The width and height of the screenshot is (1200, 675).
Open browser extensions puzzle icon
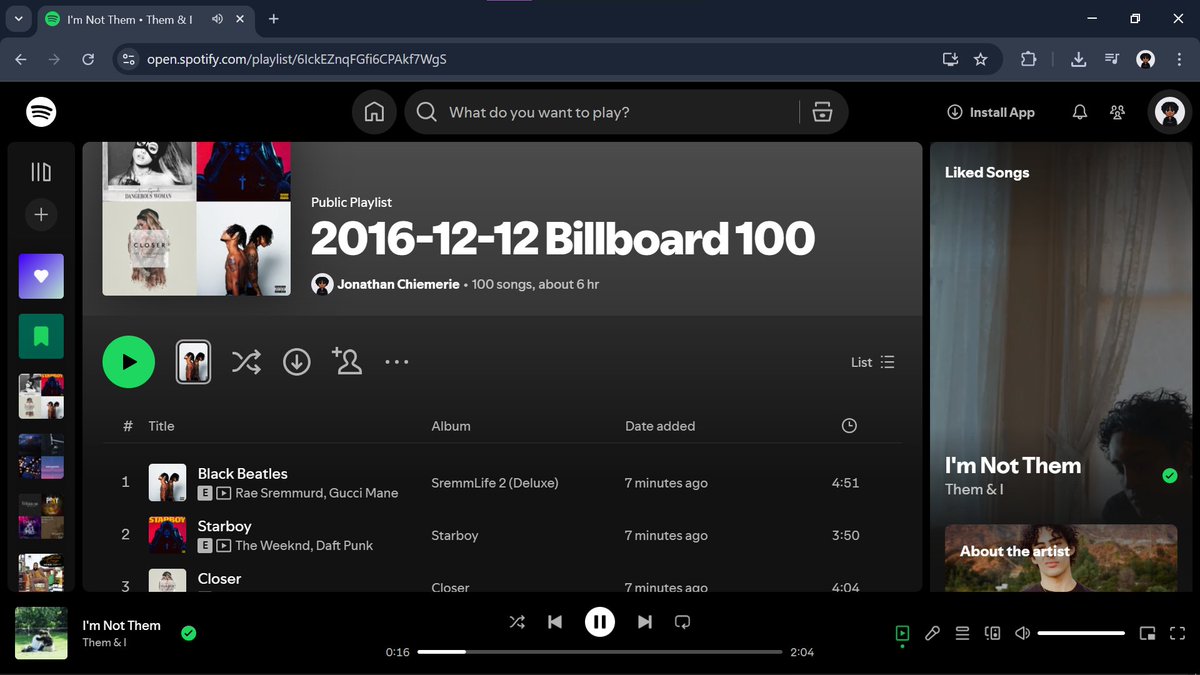1029,59
